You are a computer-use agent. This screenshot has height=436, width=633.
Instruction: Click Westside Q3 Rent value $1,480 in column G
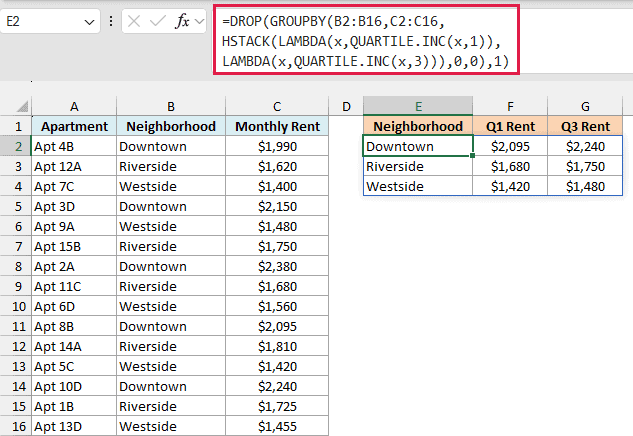pos(585,186)
